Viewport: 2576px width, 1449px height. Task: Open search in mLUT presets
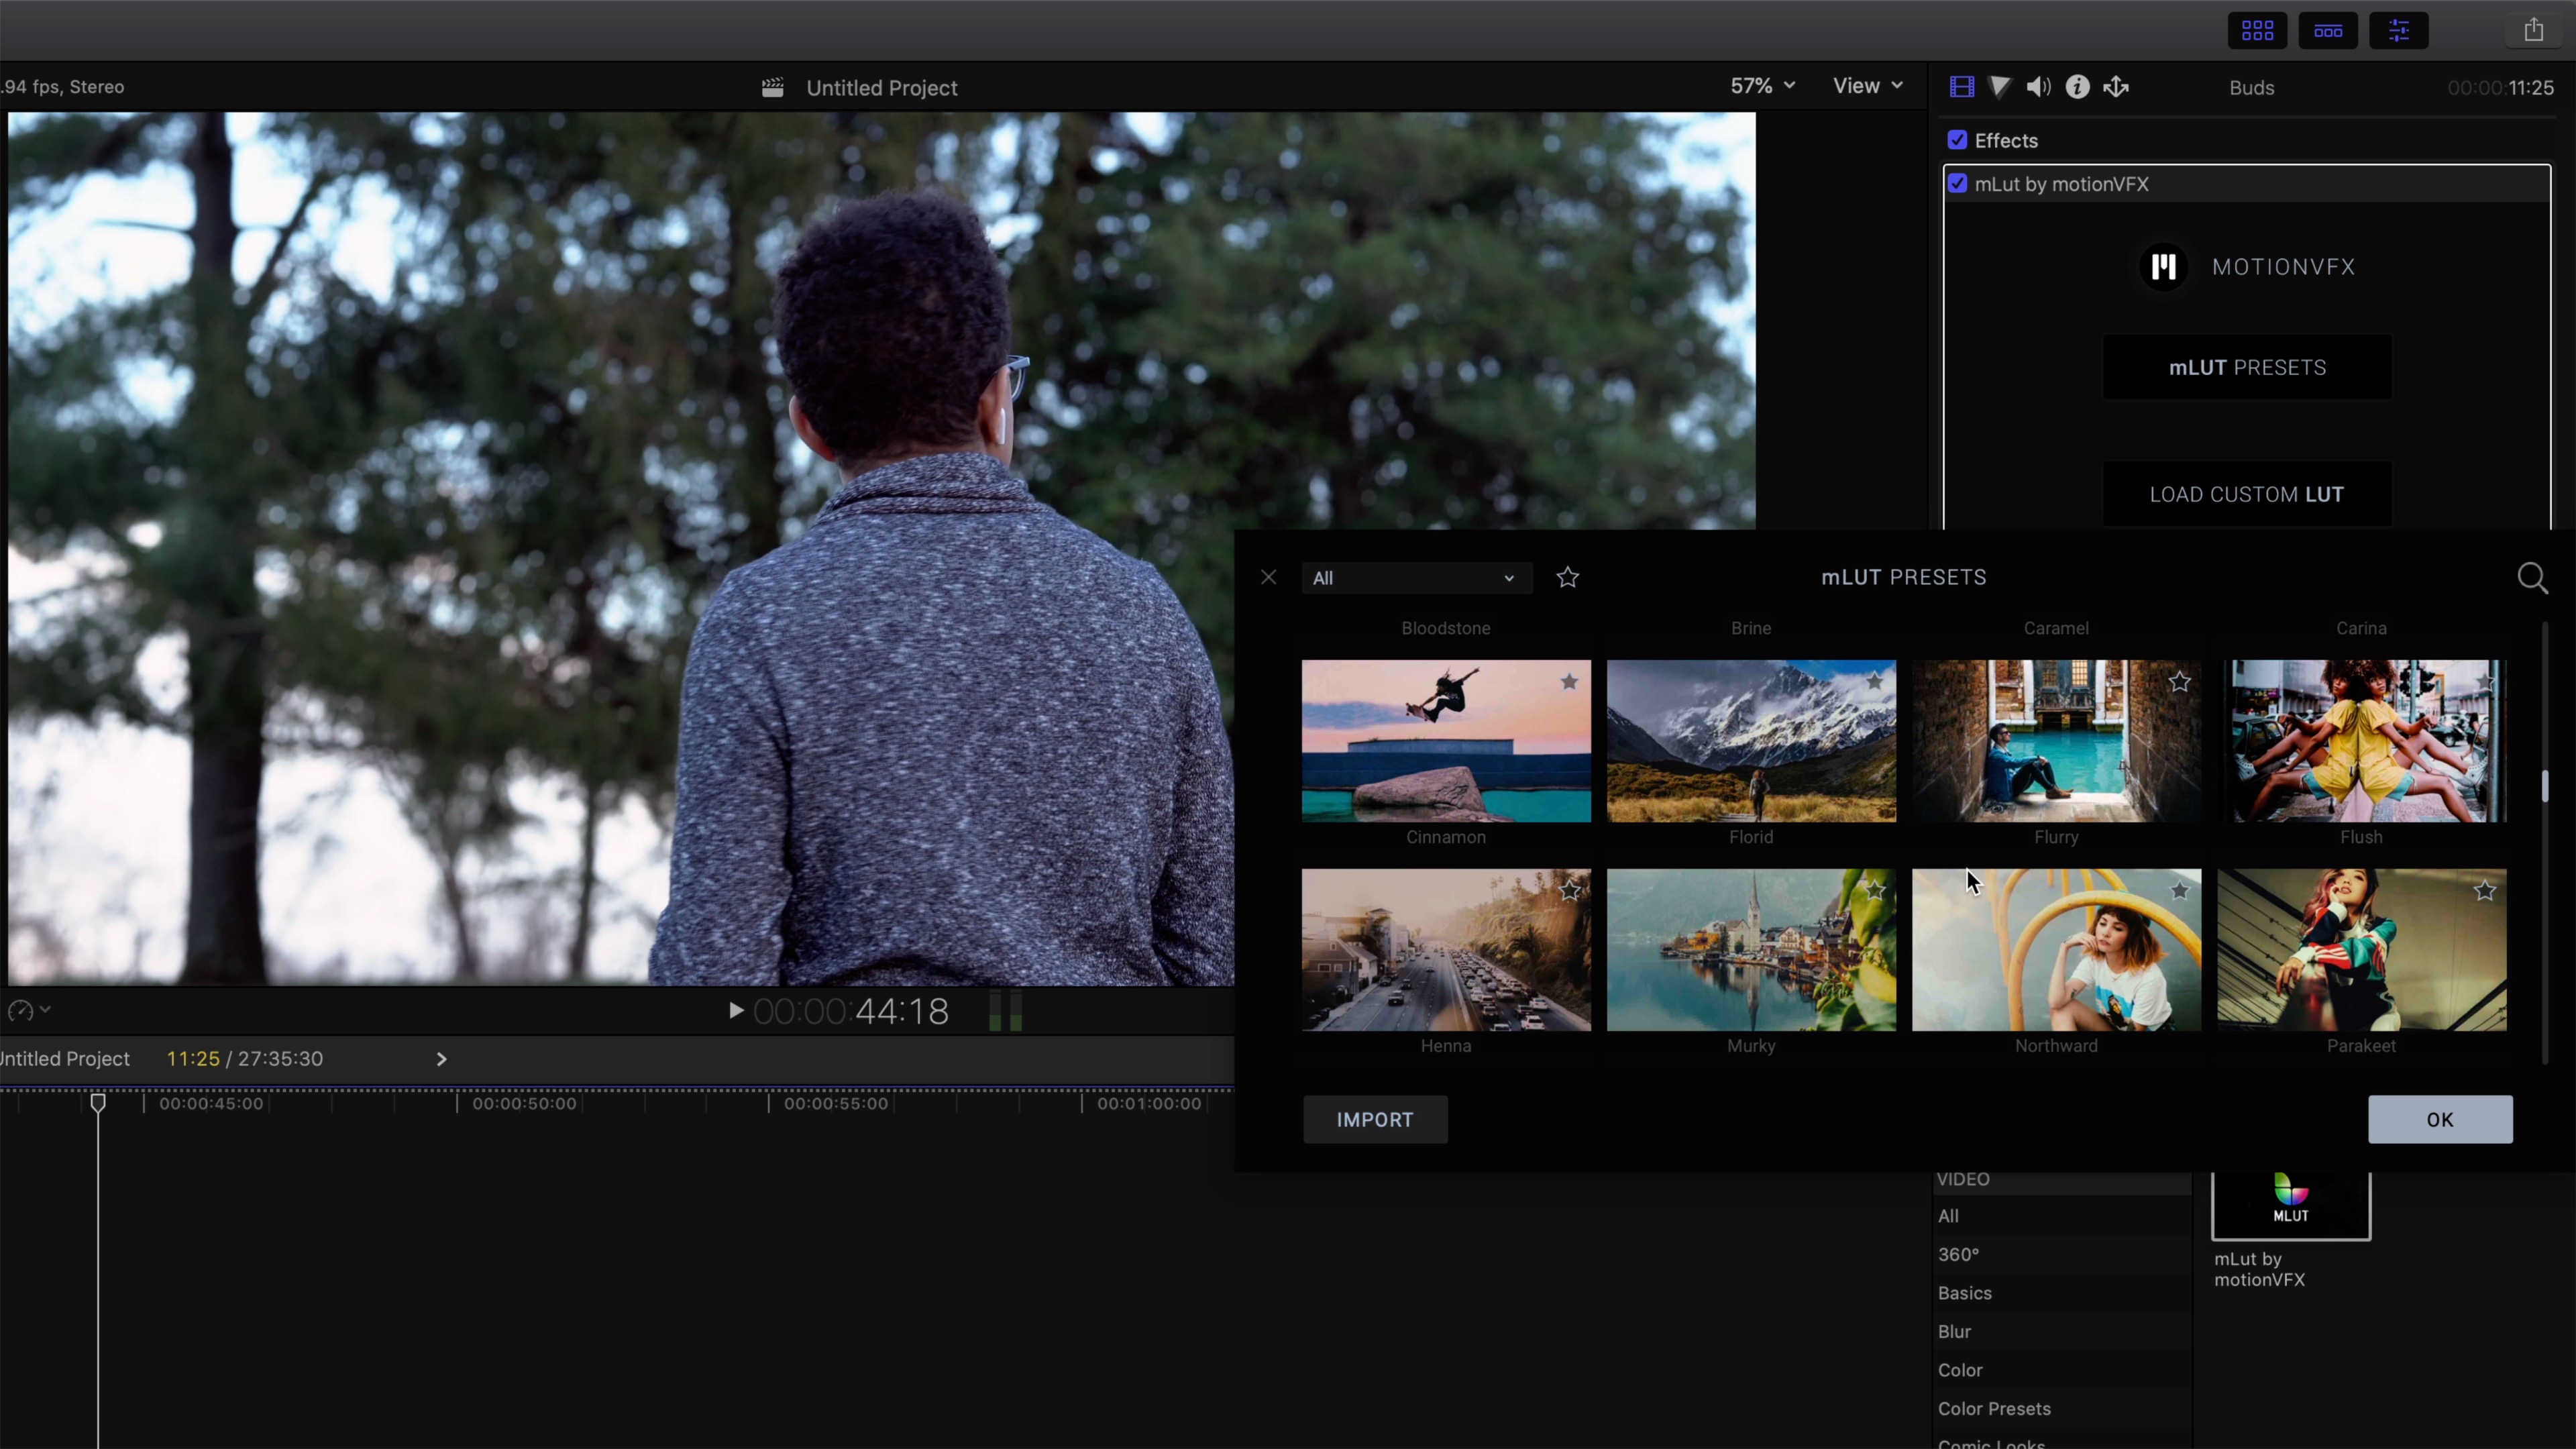2532,578
